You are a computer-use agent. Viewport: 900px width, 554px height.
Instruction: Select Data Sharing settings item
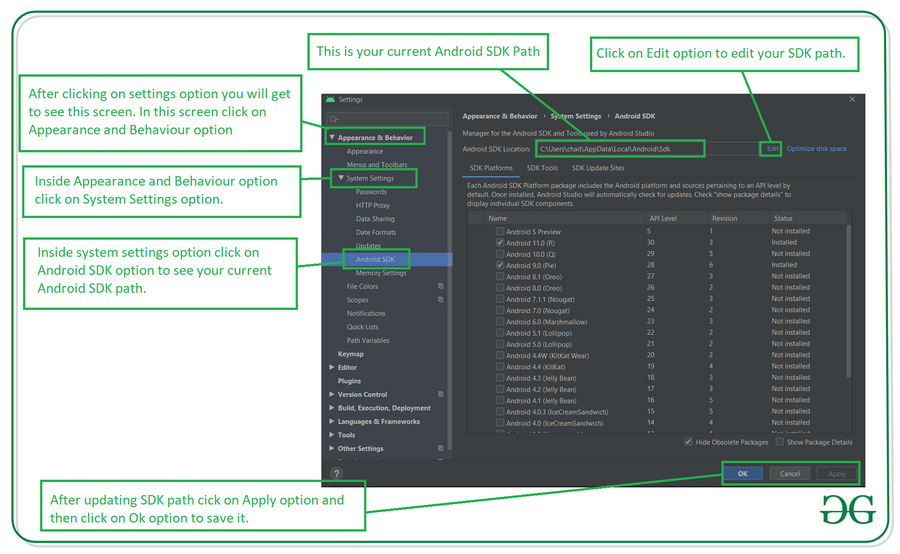pos(375,219)
